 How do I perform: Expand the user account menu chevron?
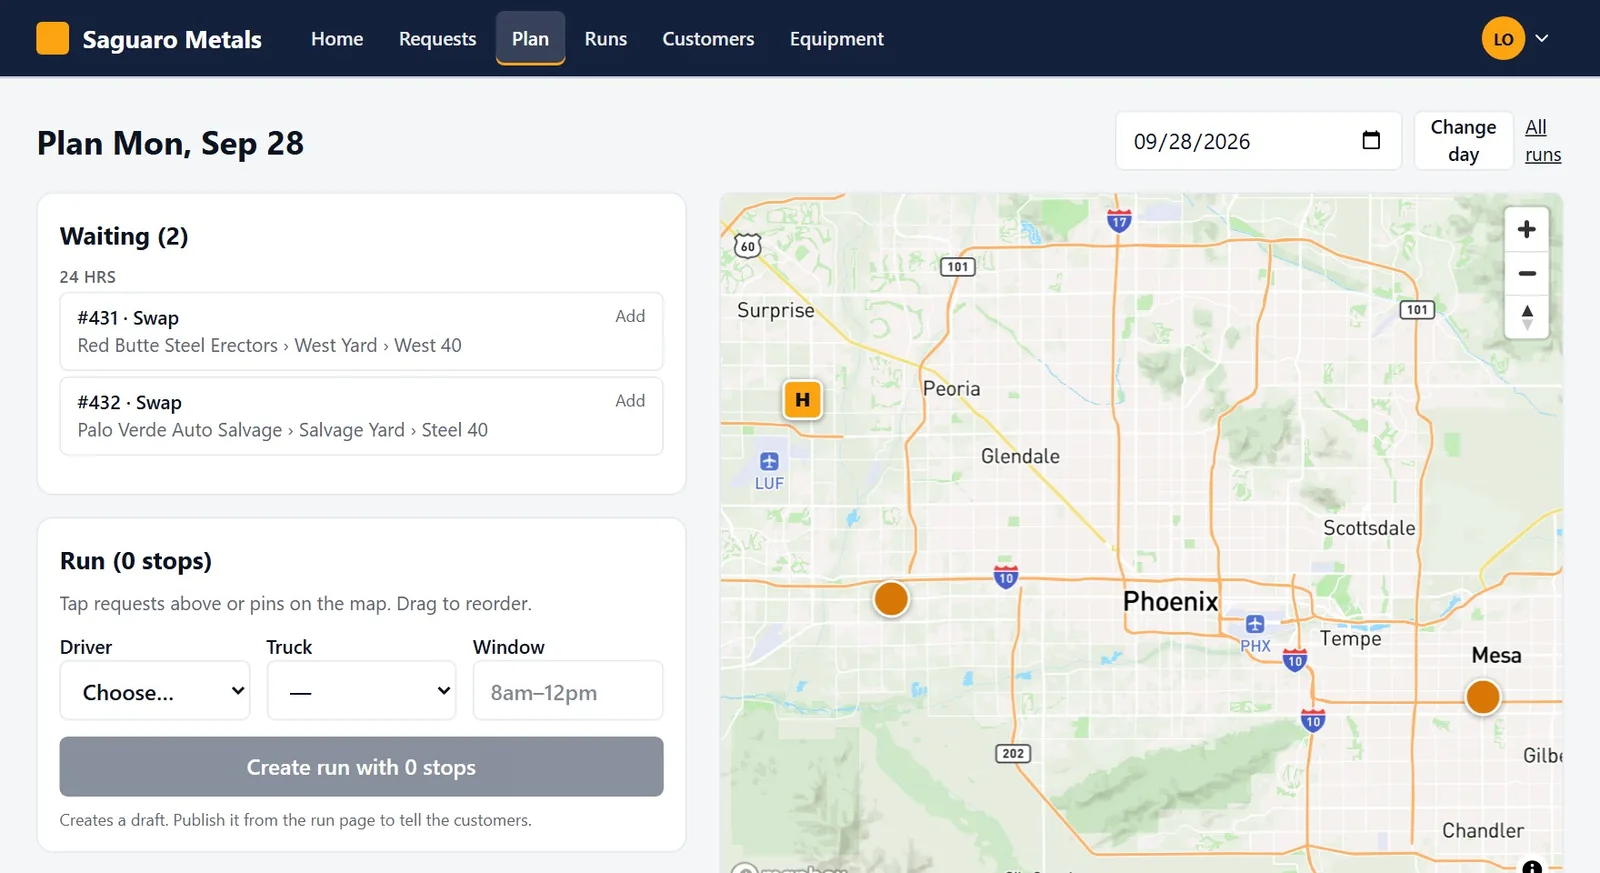1542,39
